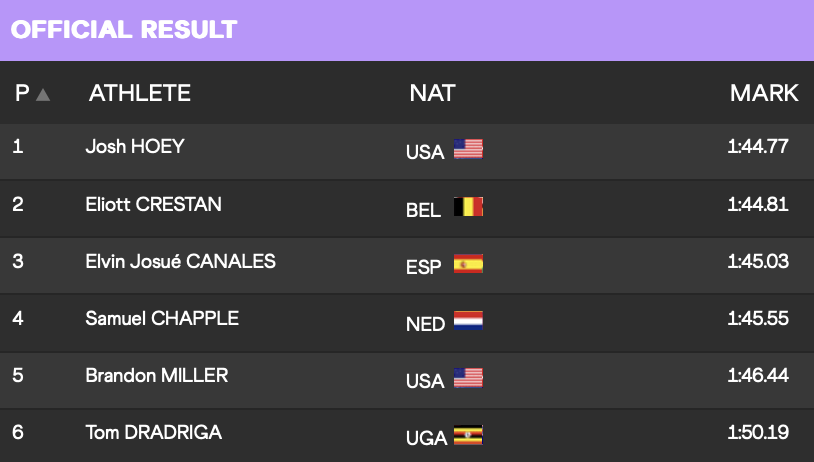814x462 pixels.
Task: Click the 1:50.19 mark for DRADRIGA
Action: pos(758,432)
